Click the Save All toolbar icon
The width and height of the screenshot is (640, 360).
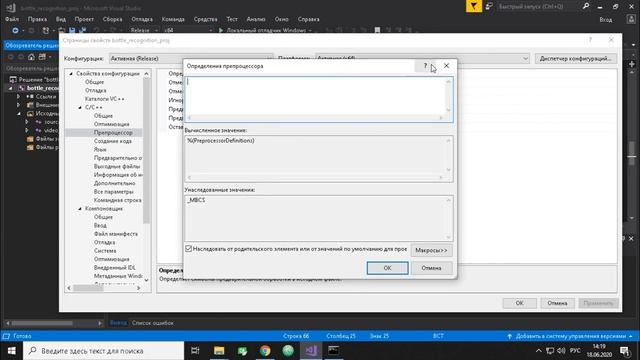(82, 31)
